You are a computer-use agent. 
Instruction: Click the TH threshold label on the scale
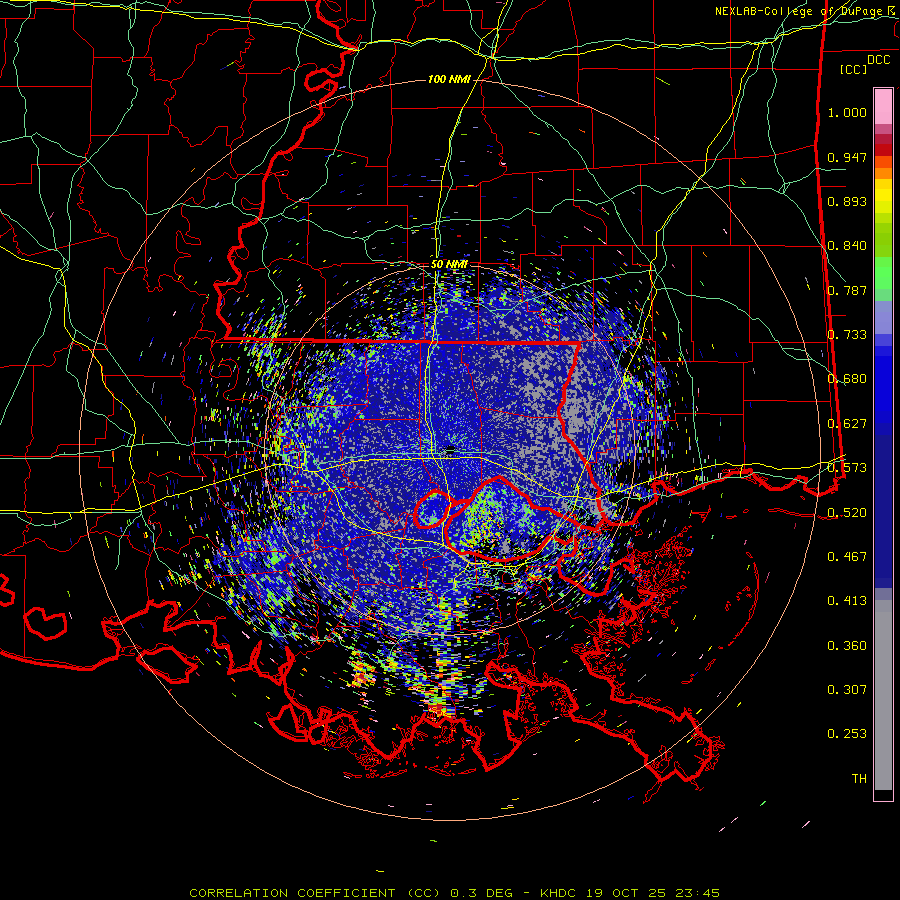click(859, 779)
